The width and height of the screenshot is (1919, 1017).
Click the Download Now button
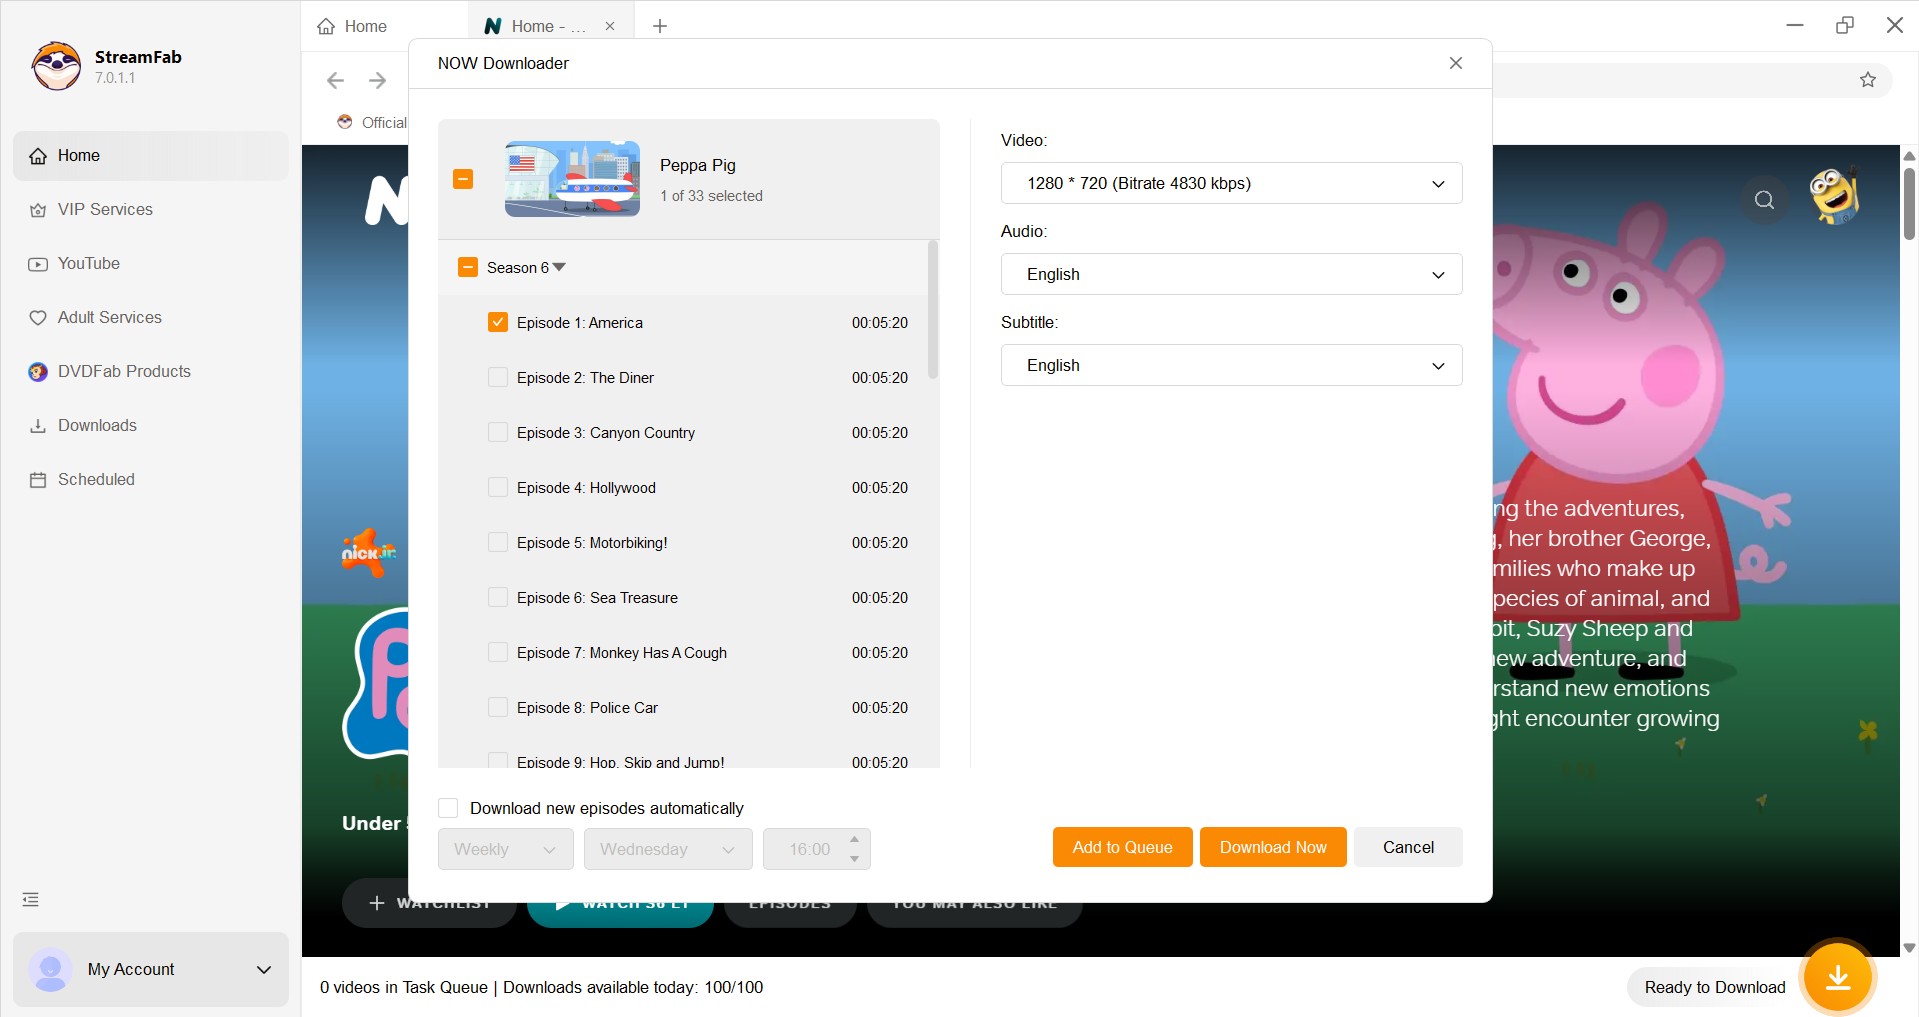click(x=1272, y=847)
